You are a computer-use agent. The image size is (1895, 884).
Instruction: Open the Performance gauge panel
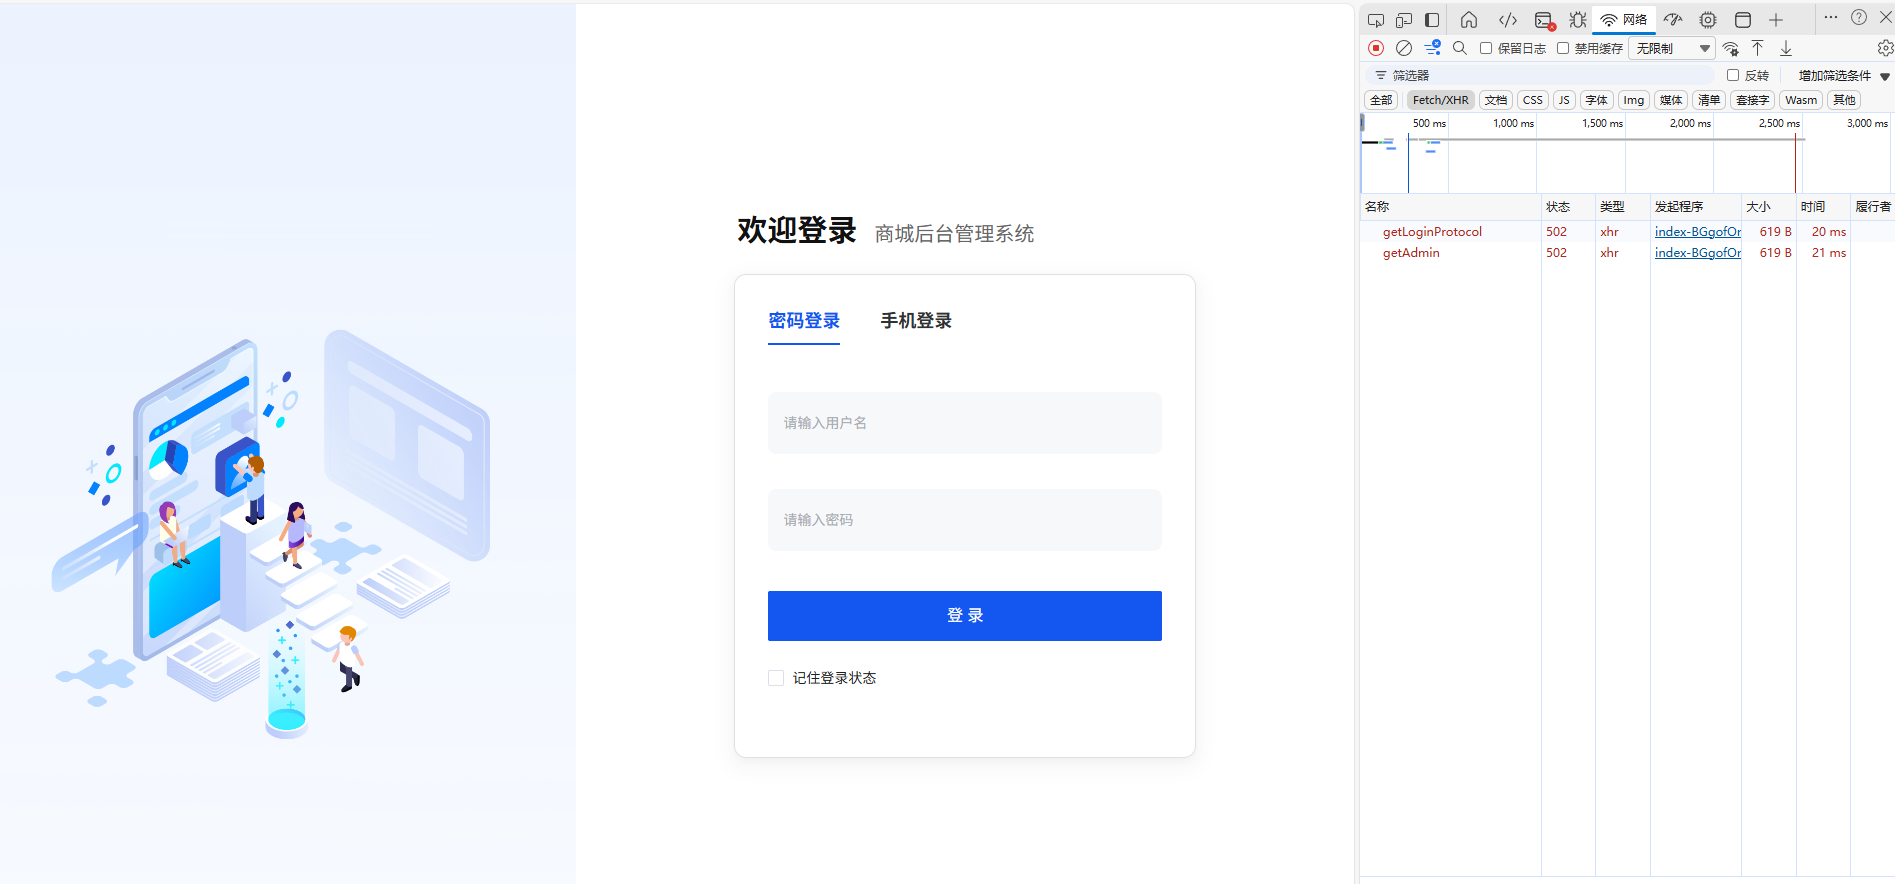point(1673,20)
